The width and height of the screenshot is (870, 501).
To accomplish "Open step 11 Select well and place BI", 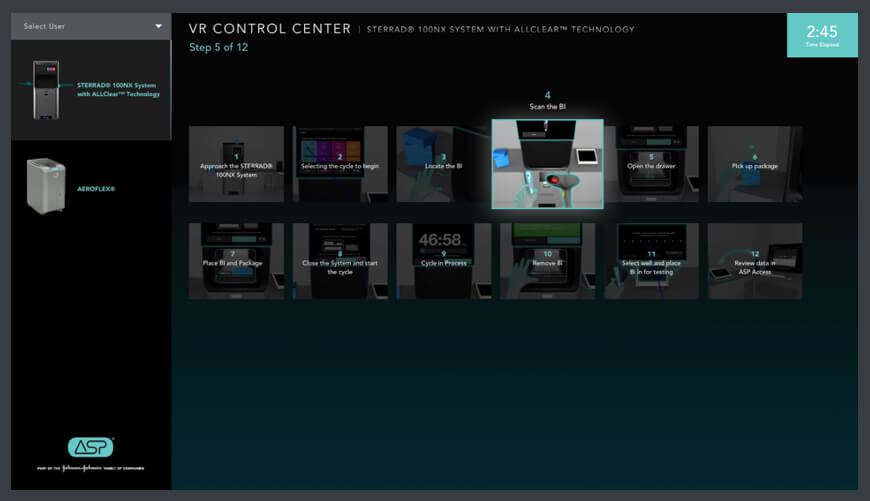I will point(651,261).
